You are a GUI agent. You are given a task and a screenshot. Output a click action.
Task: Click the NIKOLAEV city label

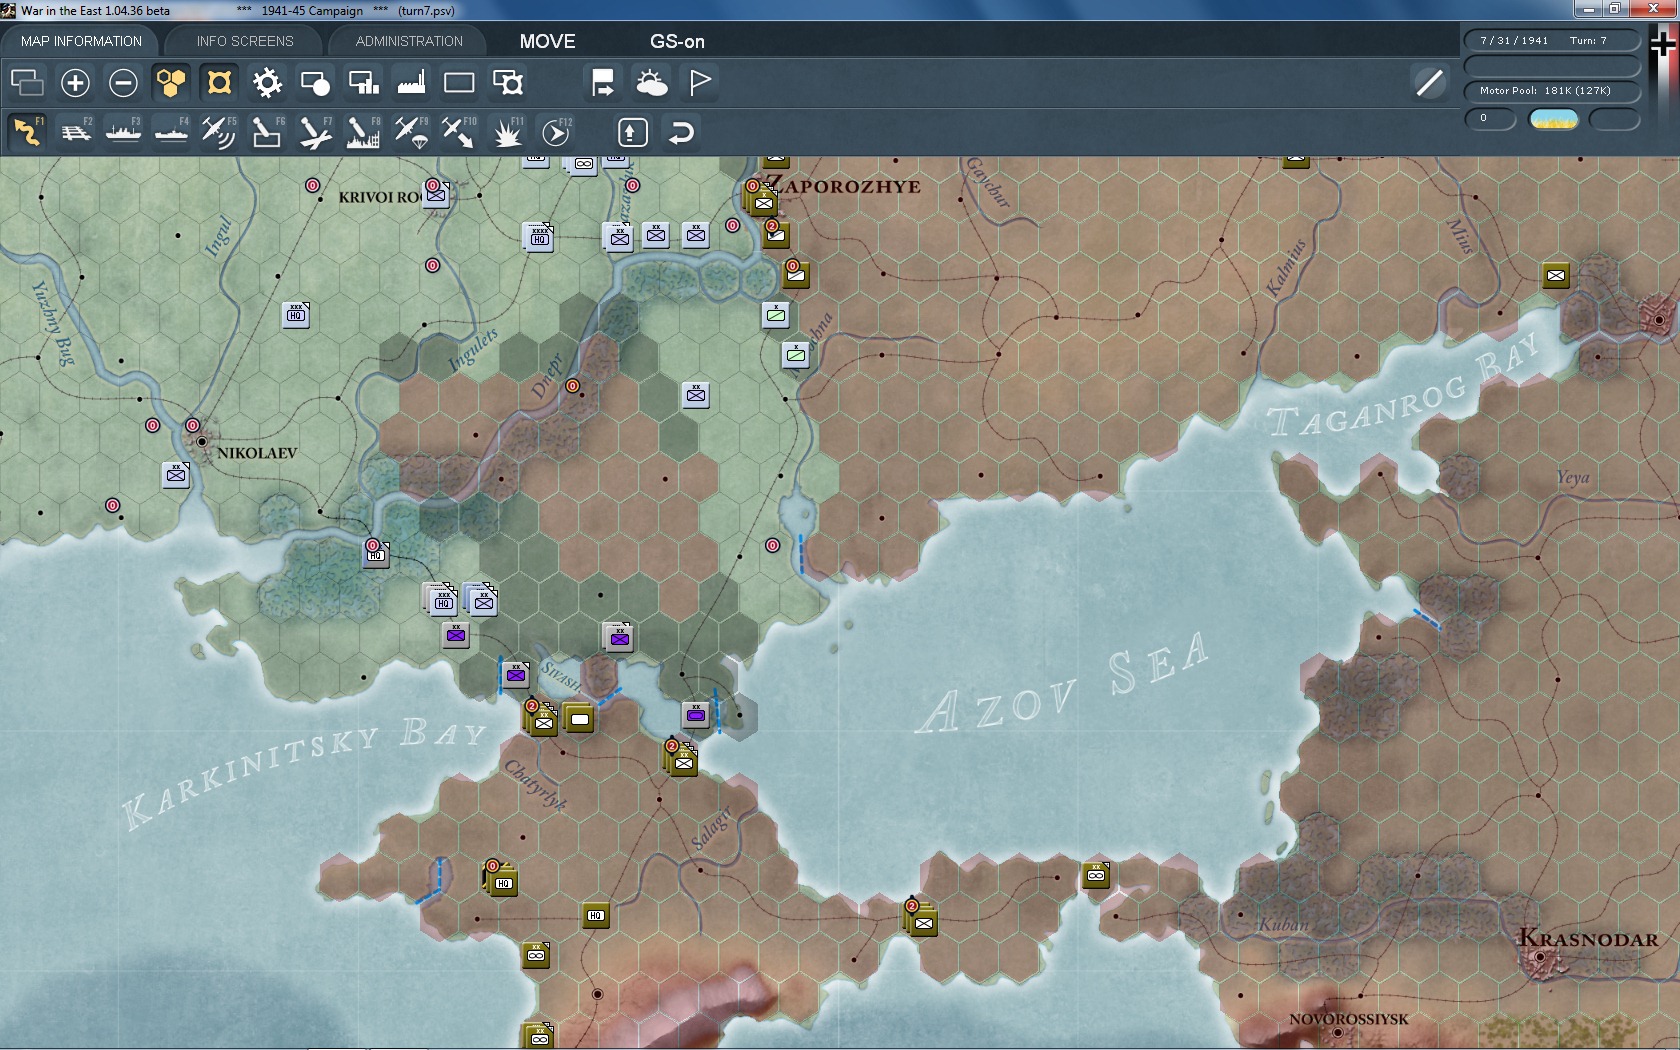pyautogui.click(x=257, y=453)
